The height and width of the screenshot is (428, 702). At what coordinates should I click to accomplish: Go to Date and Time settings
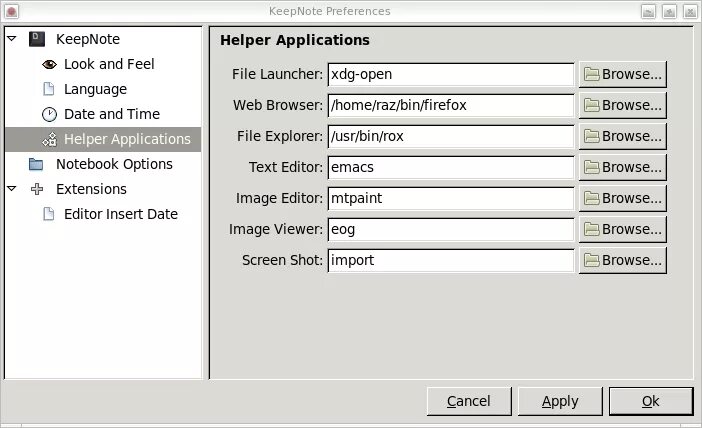coord(112,114)
